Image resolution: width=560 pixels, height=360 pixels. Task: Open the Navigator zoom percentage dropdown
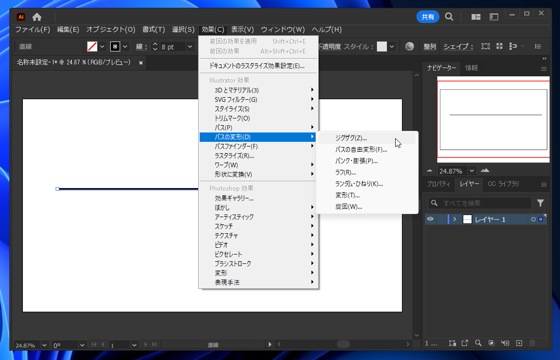pyautogui.click(x=472, y=171)
